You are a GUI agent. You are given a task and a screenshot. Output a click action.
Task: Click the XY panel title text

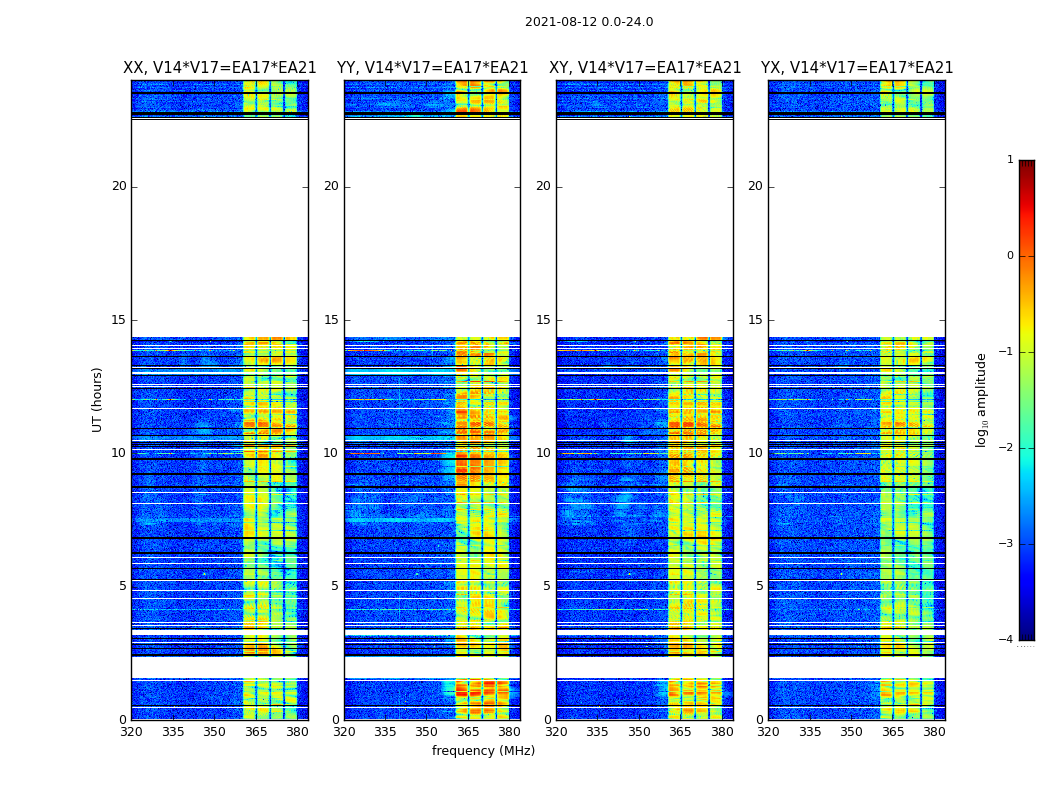pyautogui.click(x=645, y=68)
